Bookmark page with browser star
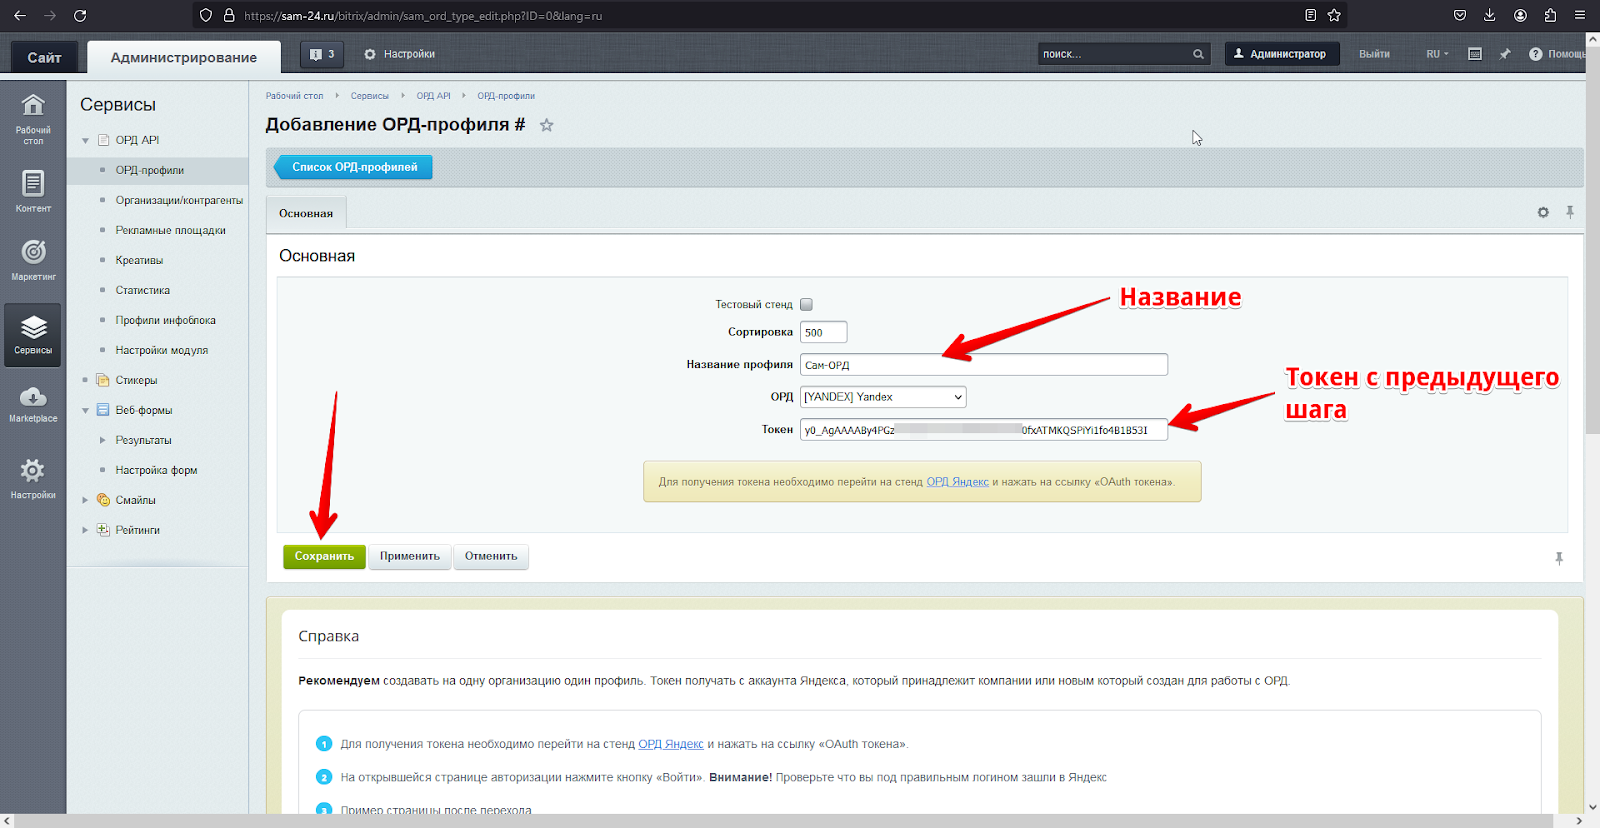Viewport: 1600px width, 828px height. coord(1334,15)
